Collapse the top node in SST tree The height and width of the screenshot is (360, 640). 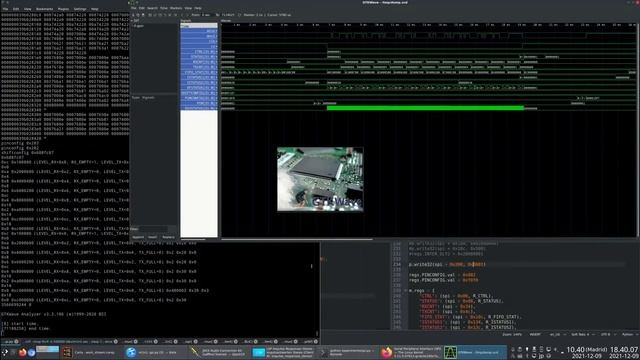click(x=132, y=20)
